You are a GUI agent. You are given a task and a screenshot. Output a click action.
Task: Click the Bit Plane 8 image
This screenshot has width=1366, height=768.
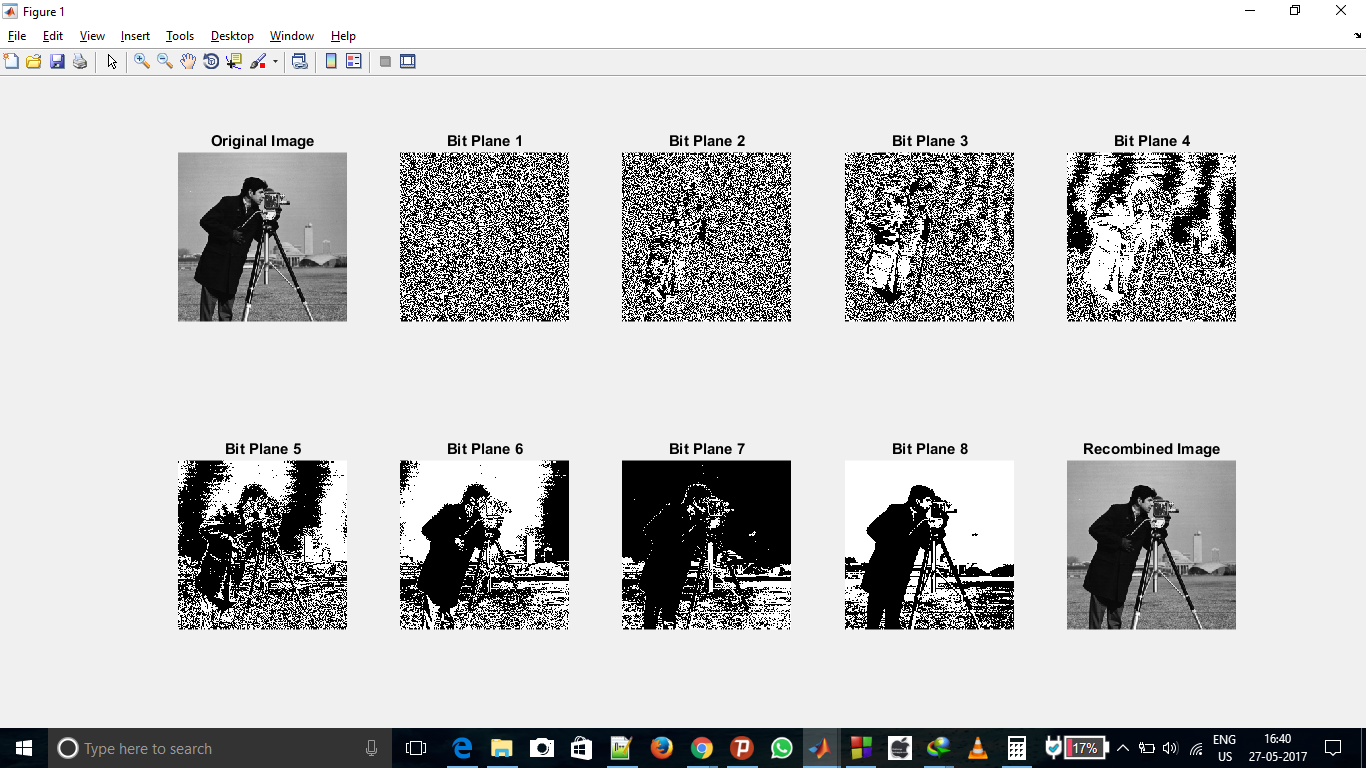[x=929, y=545]
